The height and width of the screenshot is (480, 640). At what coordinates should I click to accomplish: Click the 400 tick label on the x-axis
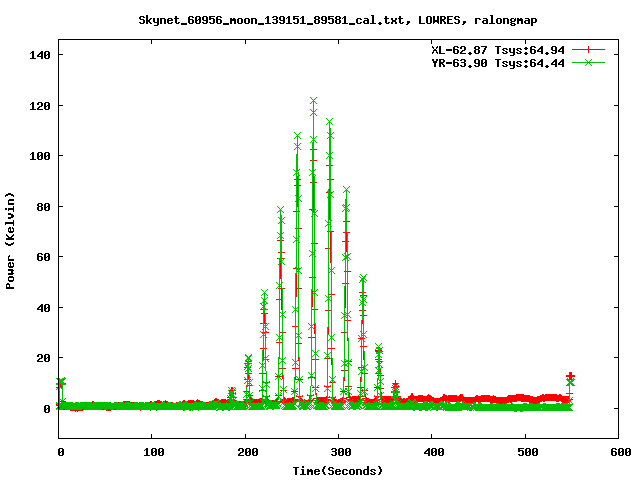tap(432, 453)
